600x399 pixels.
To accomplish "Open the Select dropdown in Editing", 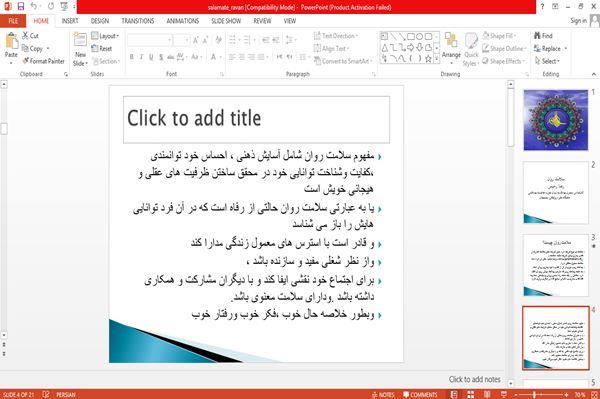I will [548, 61].
